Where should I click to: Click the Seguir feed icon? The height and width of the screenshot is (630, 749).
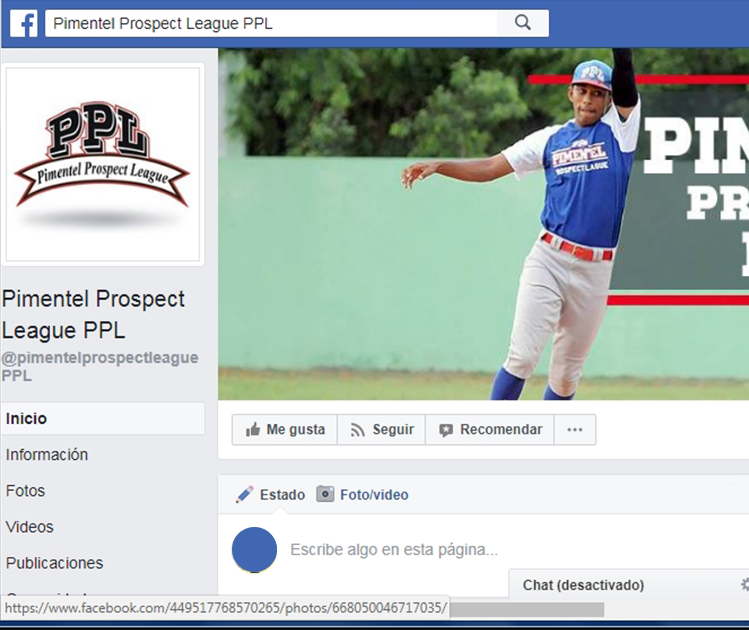357,430
